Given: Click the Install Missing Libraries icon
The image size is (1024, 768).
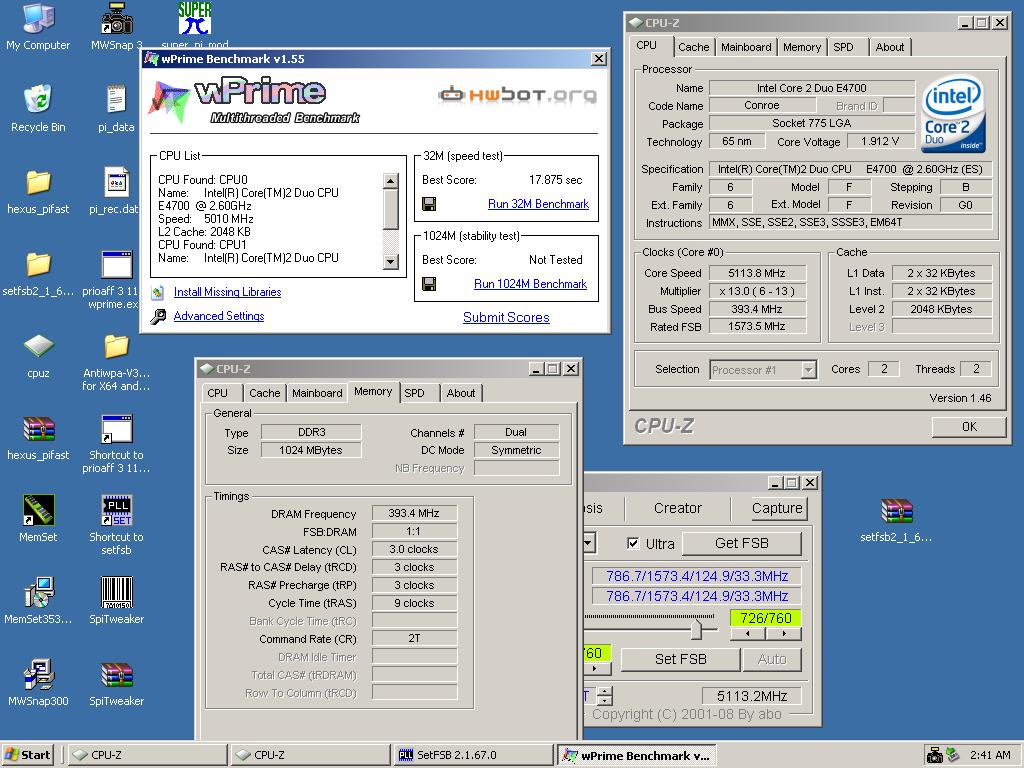Looking at the screenshot, I should (x=157, y=293).
